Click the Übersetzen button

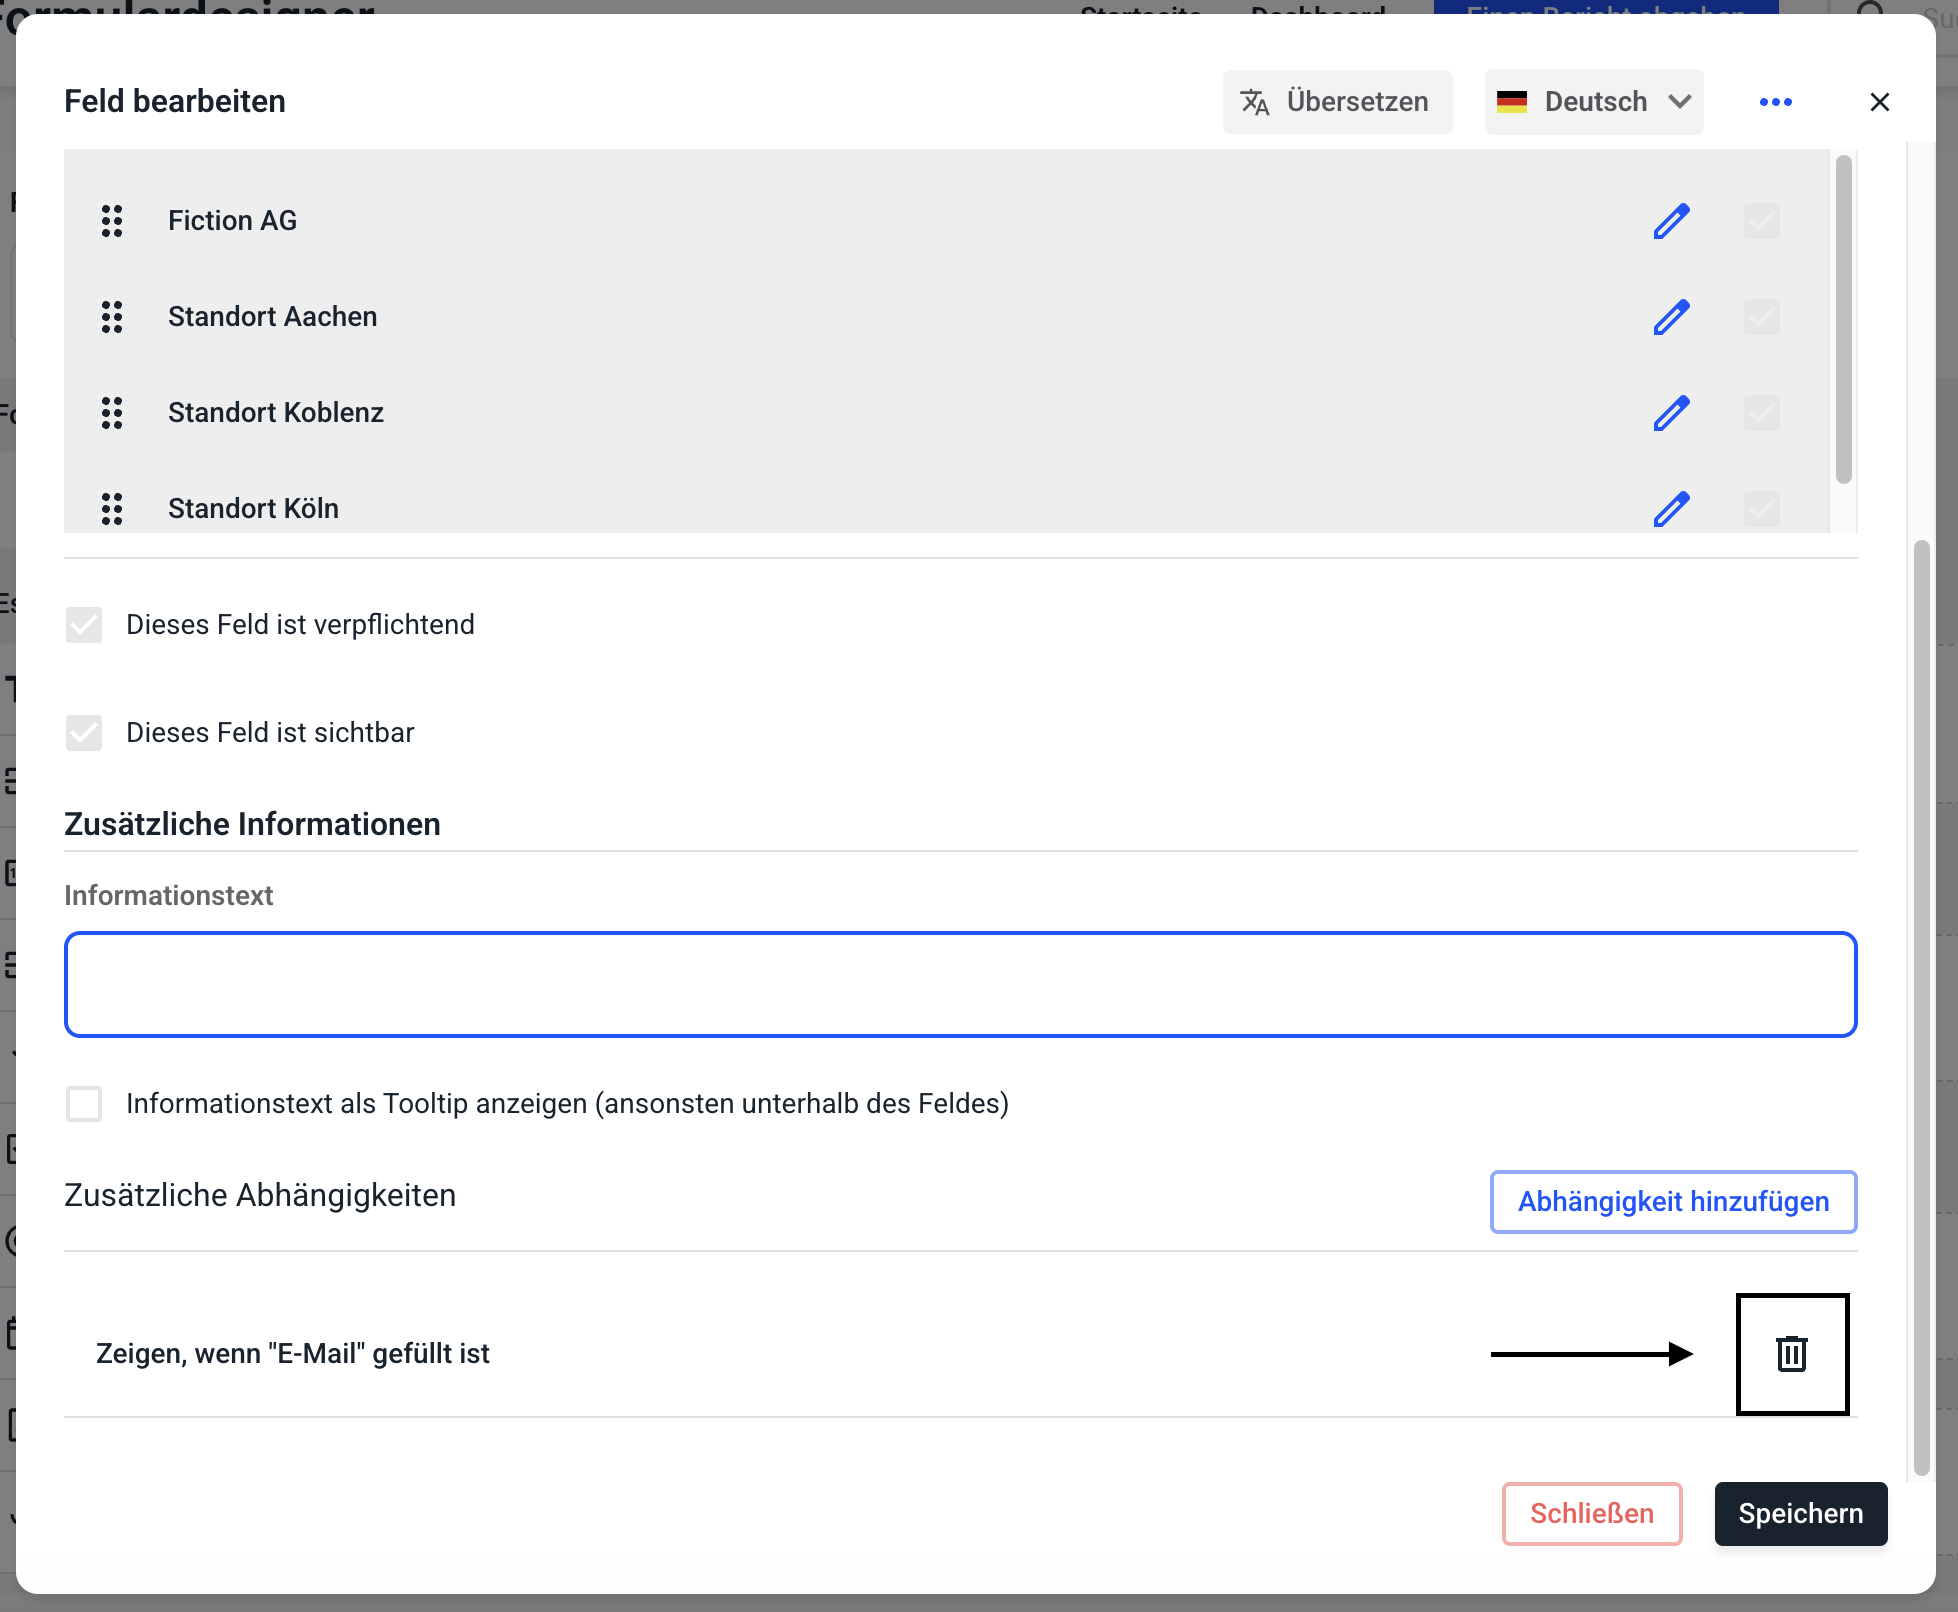[1336, 102]
